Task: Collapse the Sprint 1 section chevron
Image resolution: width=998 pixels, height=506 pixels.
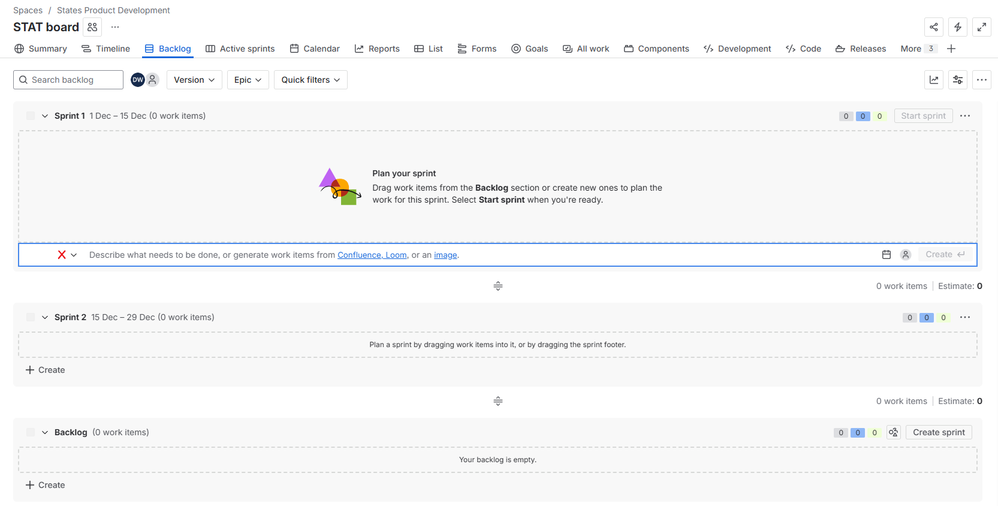Action: tap(45, 116)
